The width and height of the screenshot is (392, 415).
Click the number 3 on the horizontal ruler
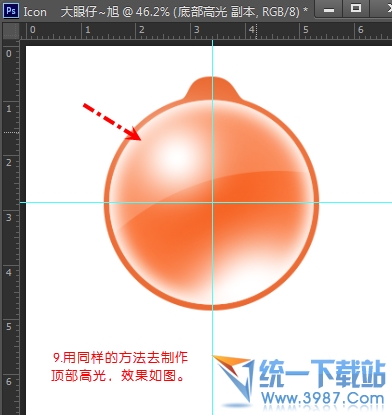(197, 30)
